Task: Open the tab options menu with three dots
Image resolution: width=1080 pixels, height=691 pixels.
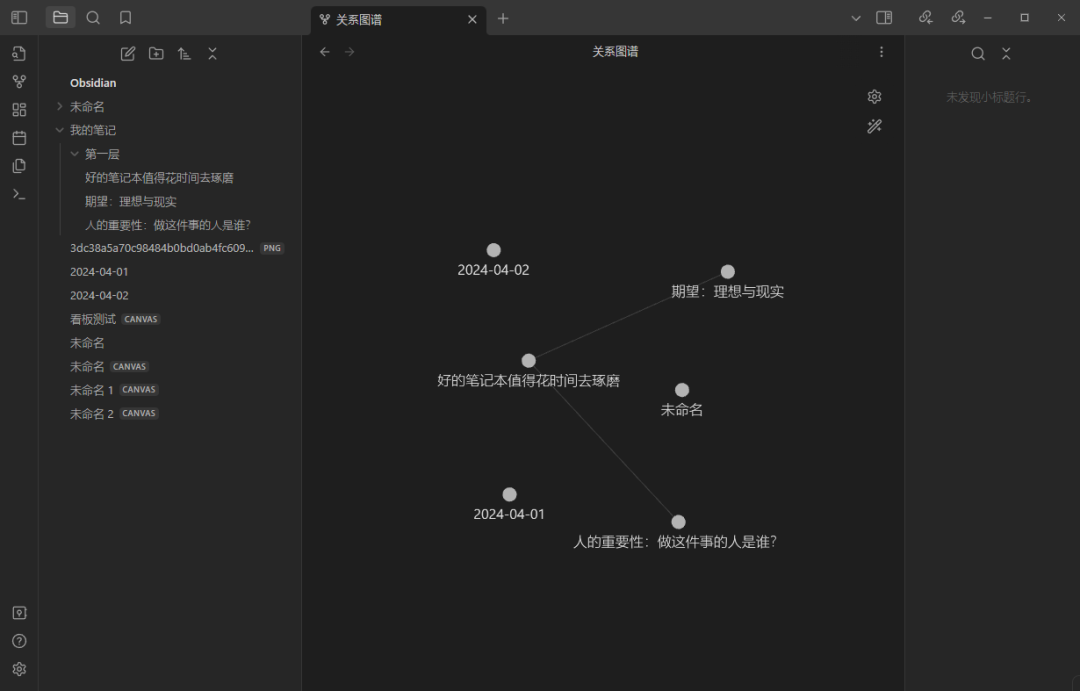Action: pyautogui.click(x=881, y=51)
